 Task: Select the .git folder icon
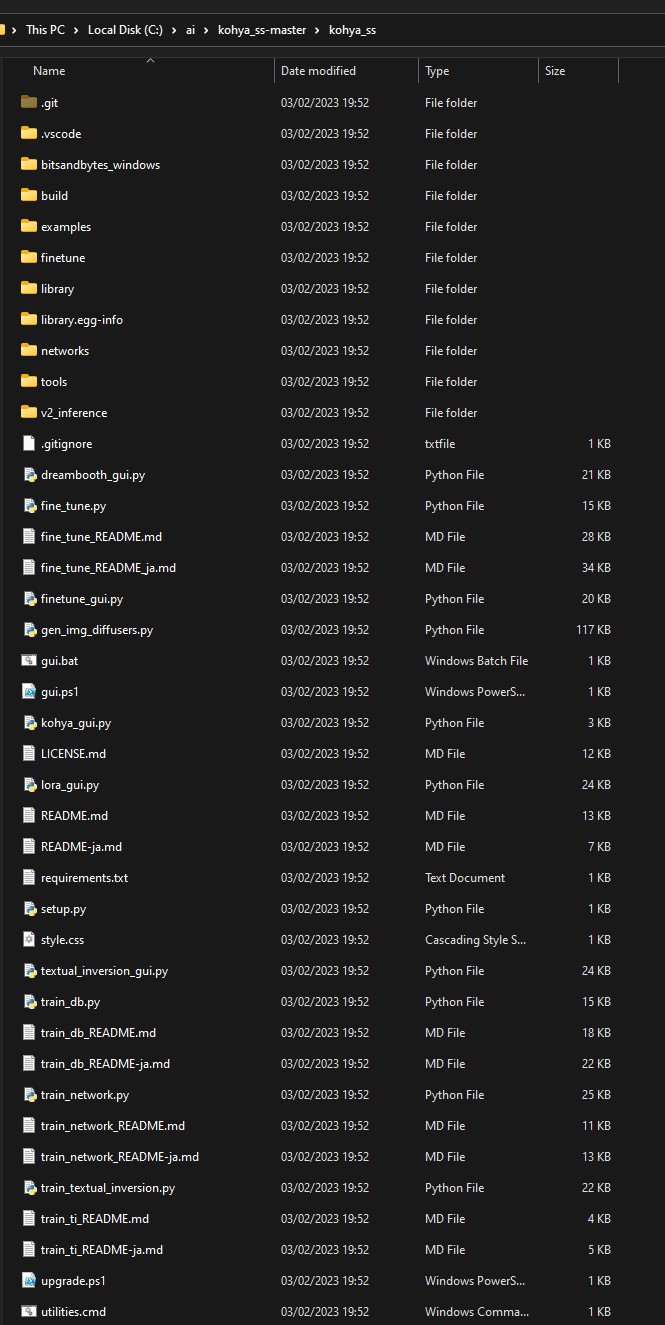click(x=28, y=102)
